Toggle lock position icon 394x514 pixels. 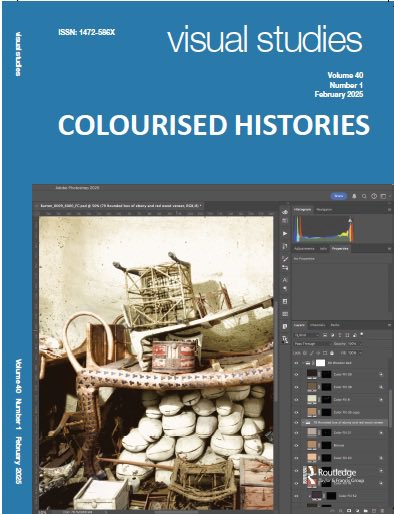[x=318, y=353]
